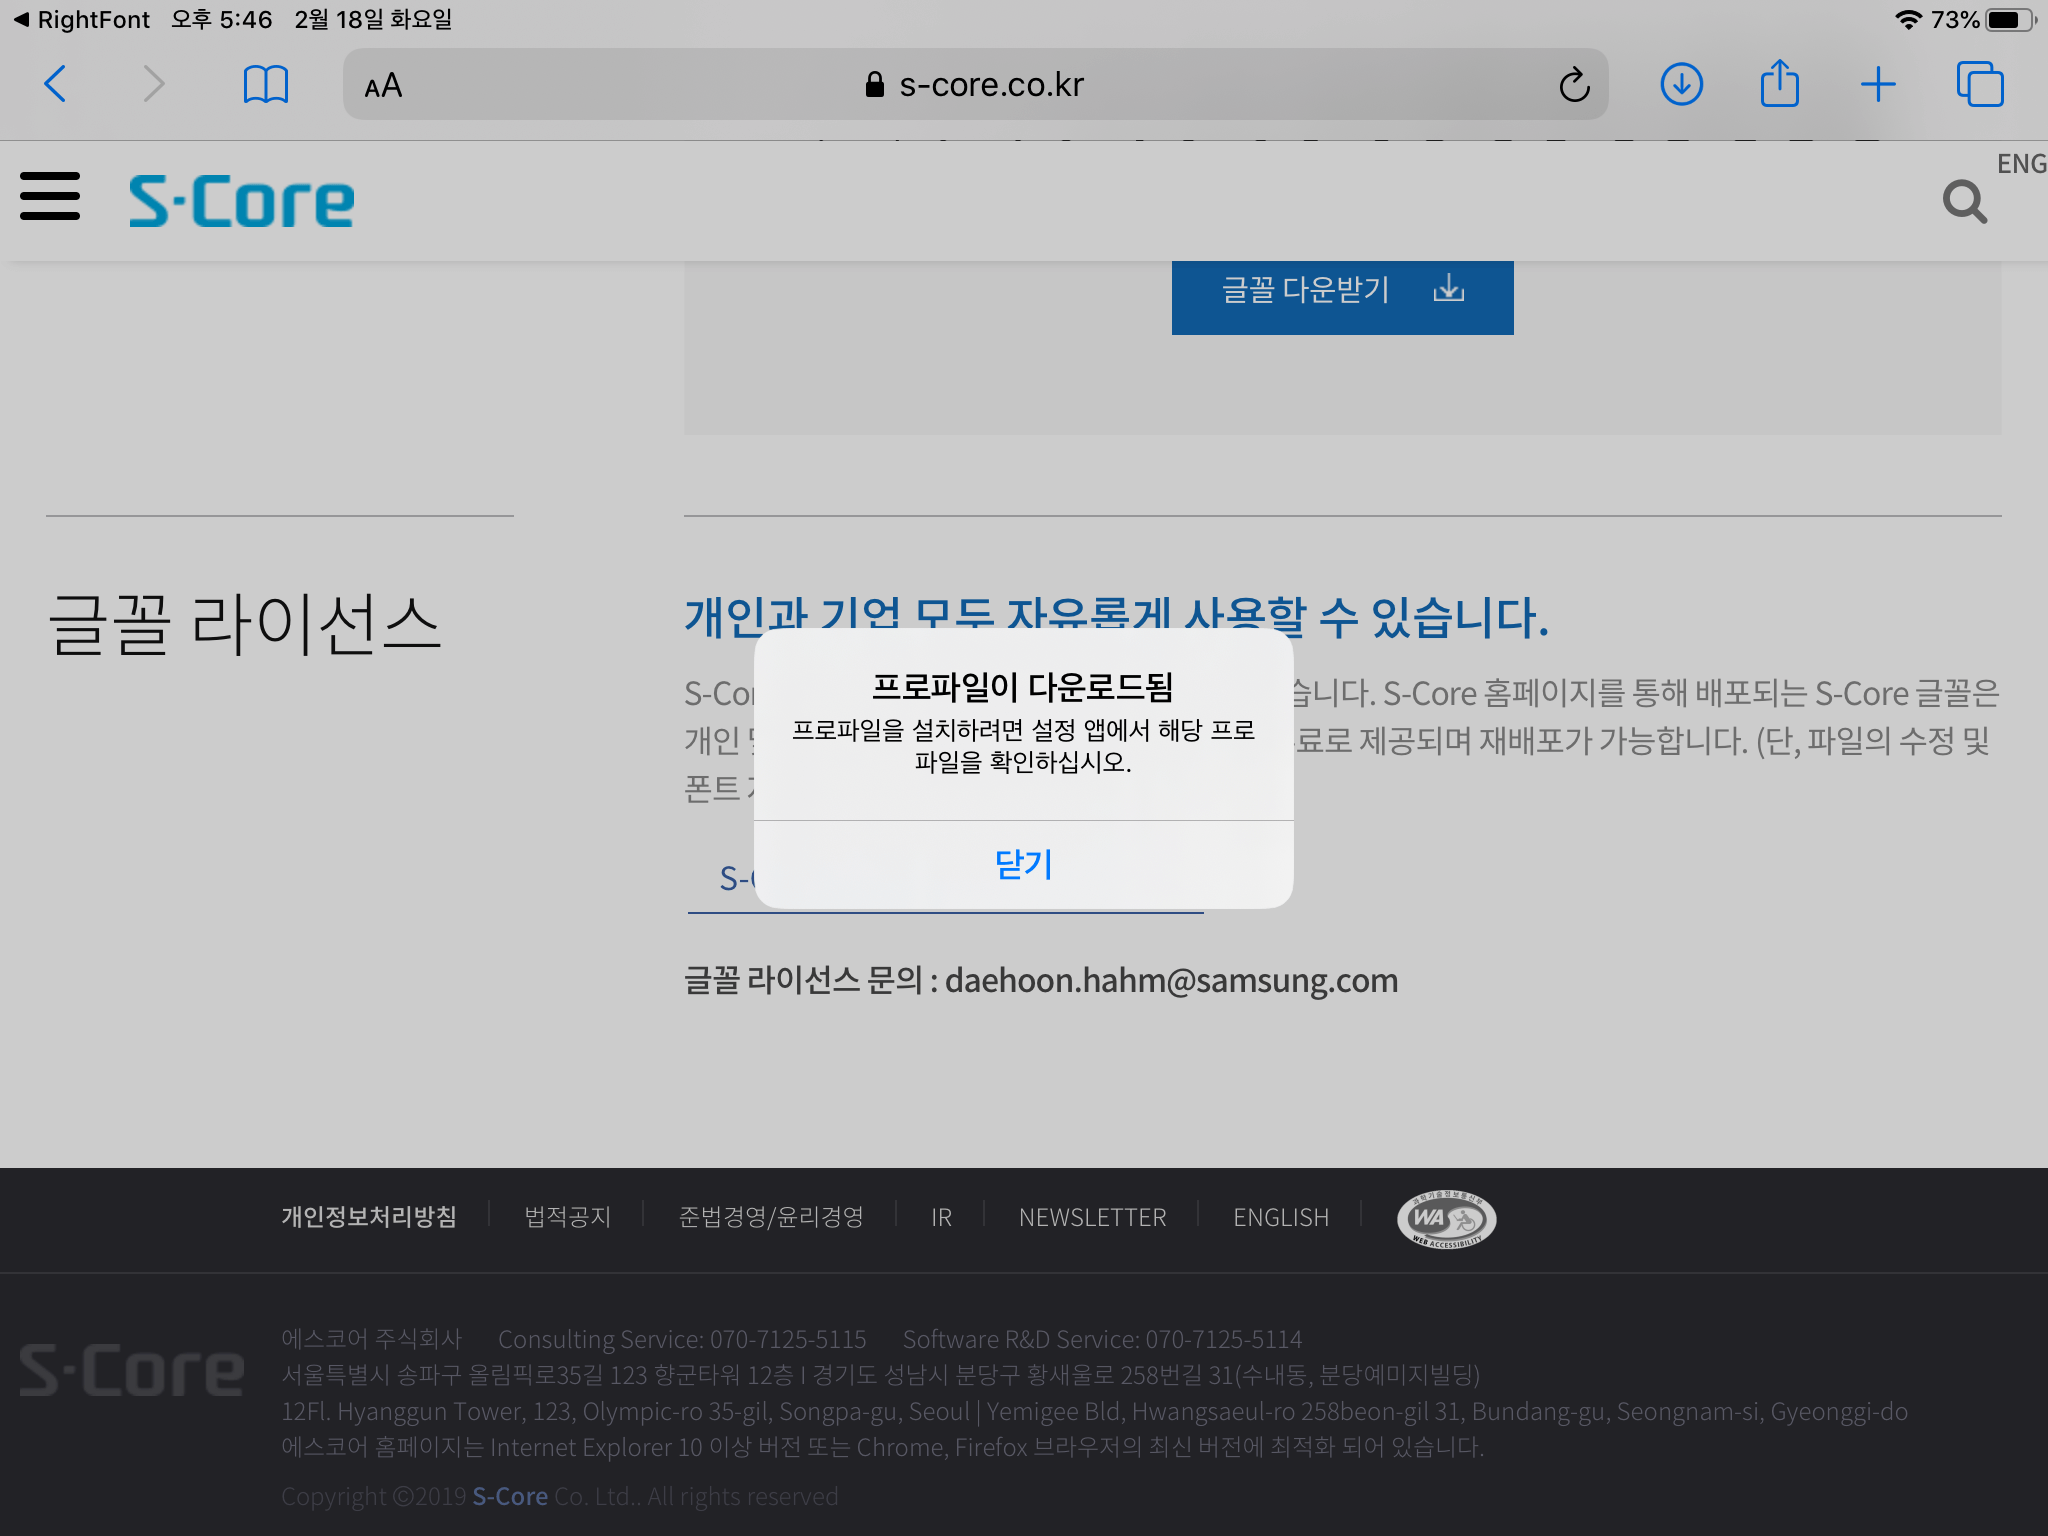
Task: Tap the share icon
Action: (x=1779, y=84)
